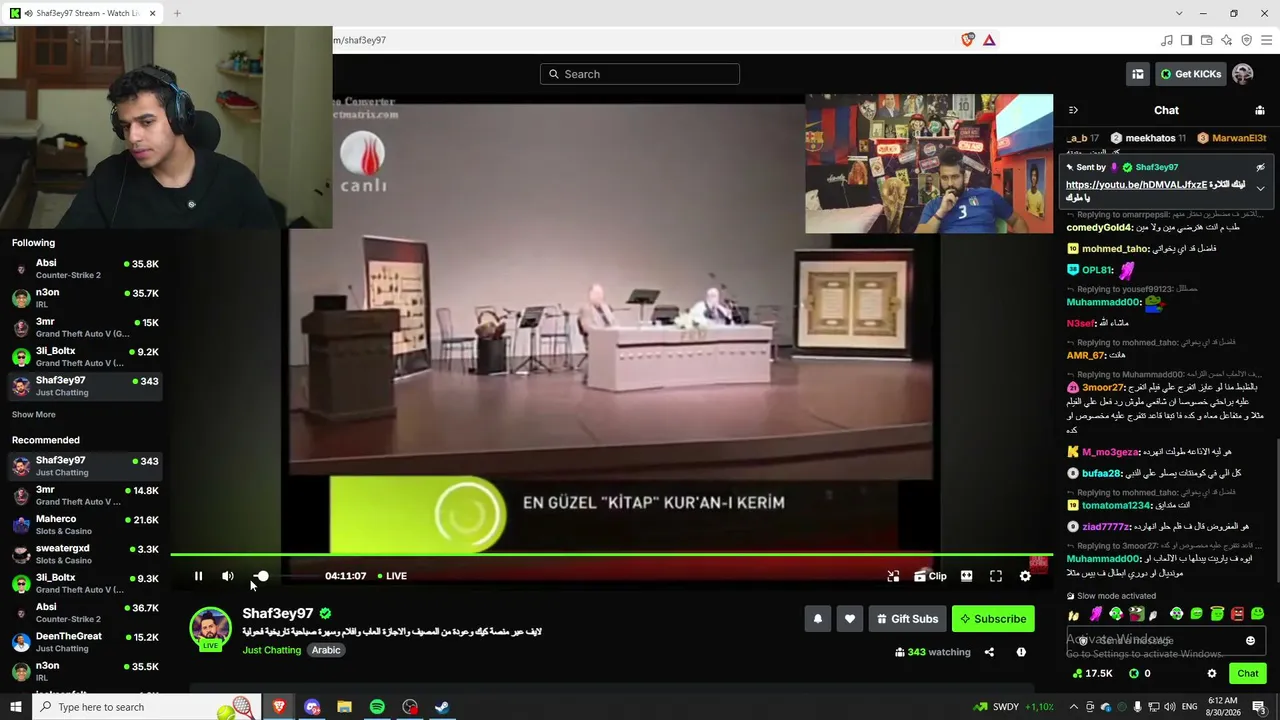Select the Arabic language tag
This screenshot has height=720, width=1280.
[x=326, y=650]
